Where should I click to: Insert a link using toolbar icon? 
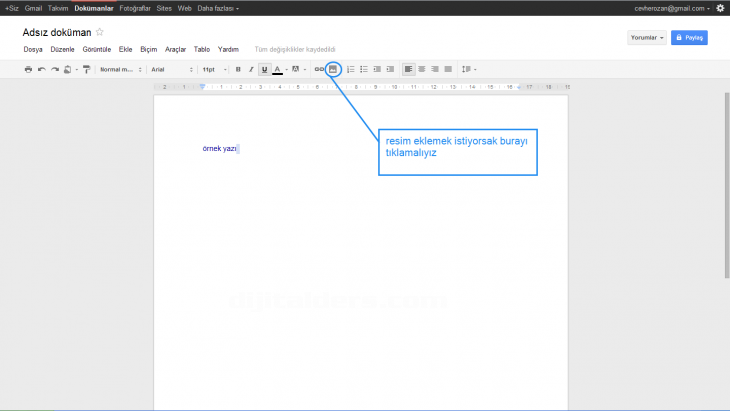click(319, 69)
